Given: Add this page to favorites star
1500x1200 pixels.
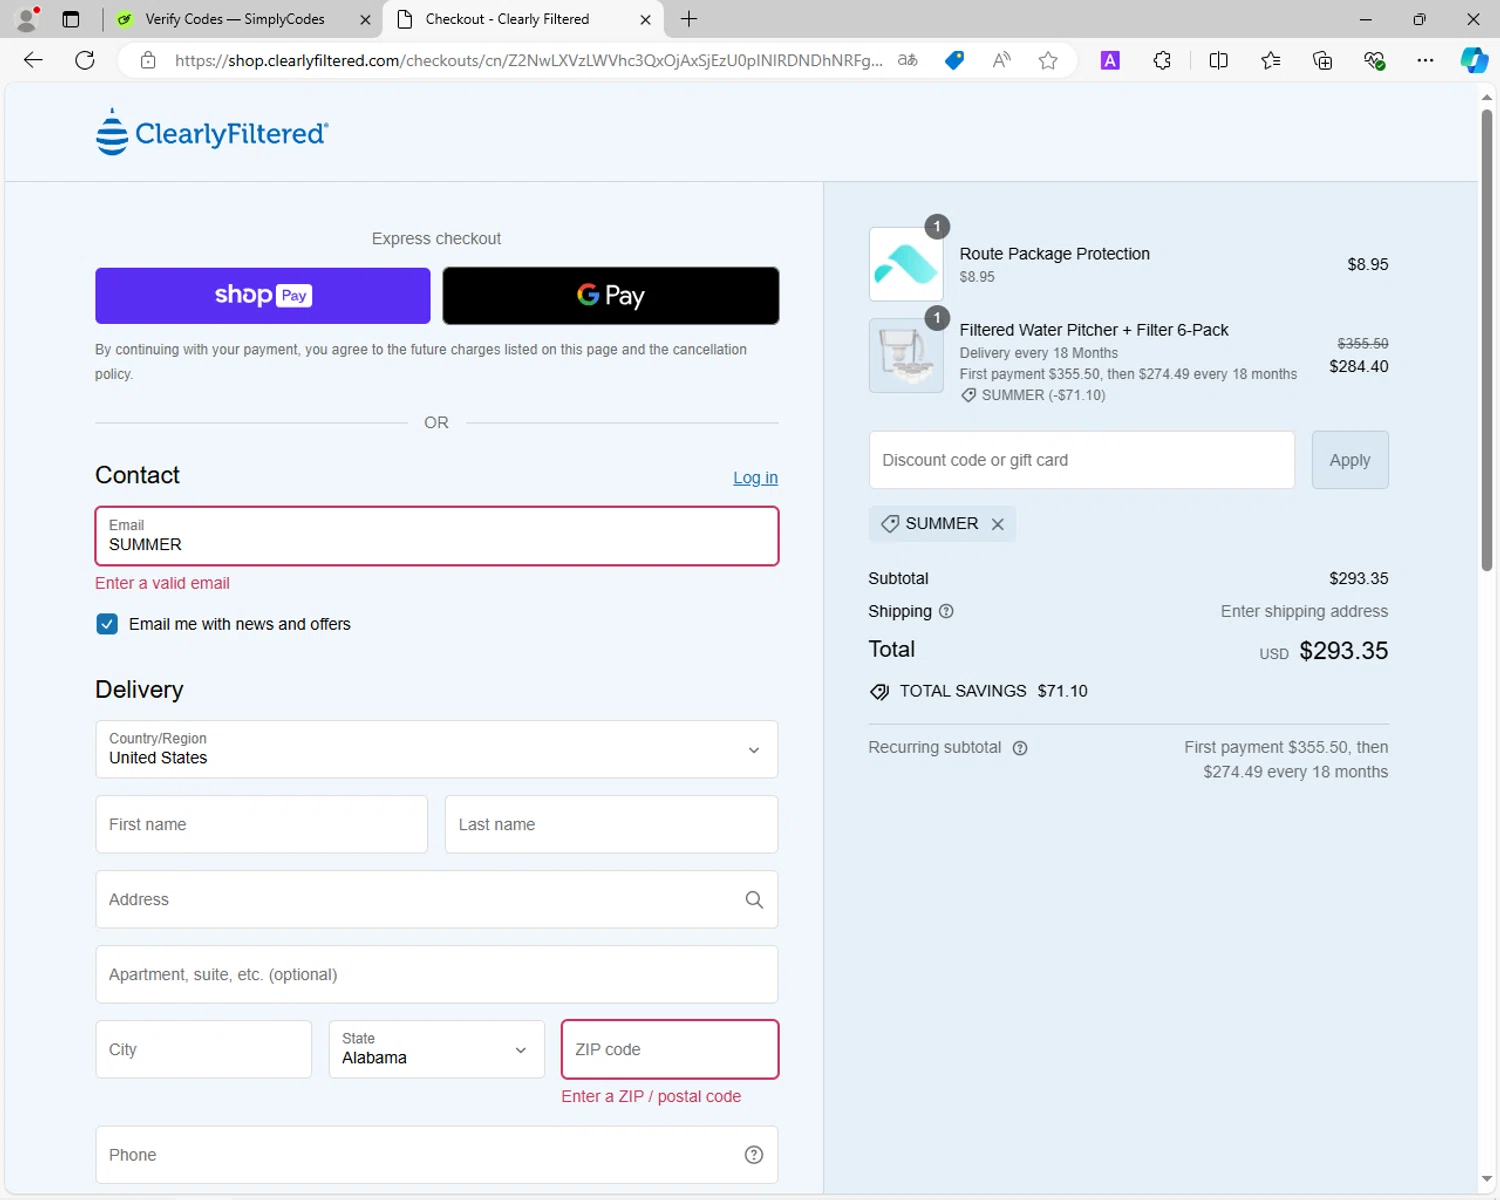Looking at the screenshot, I should click(1048, 60).
